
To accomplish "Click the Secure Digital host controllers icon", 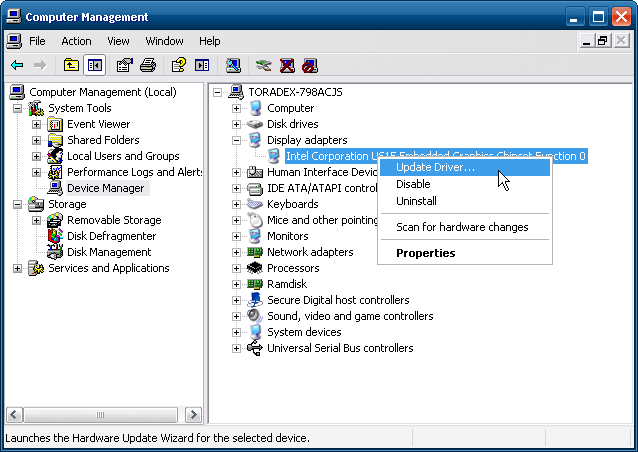I will [x=255, y=300].
